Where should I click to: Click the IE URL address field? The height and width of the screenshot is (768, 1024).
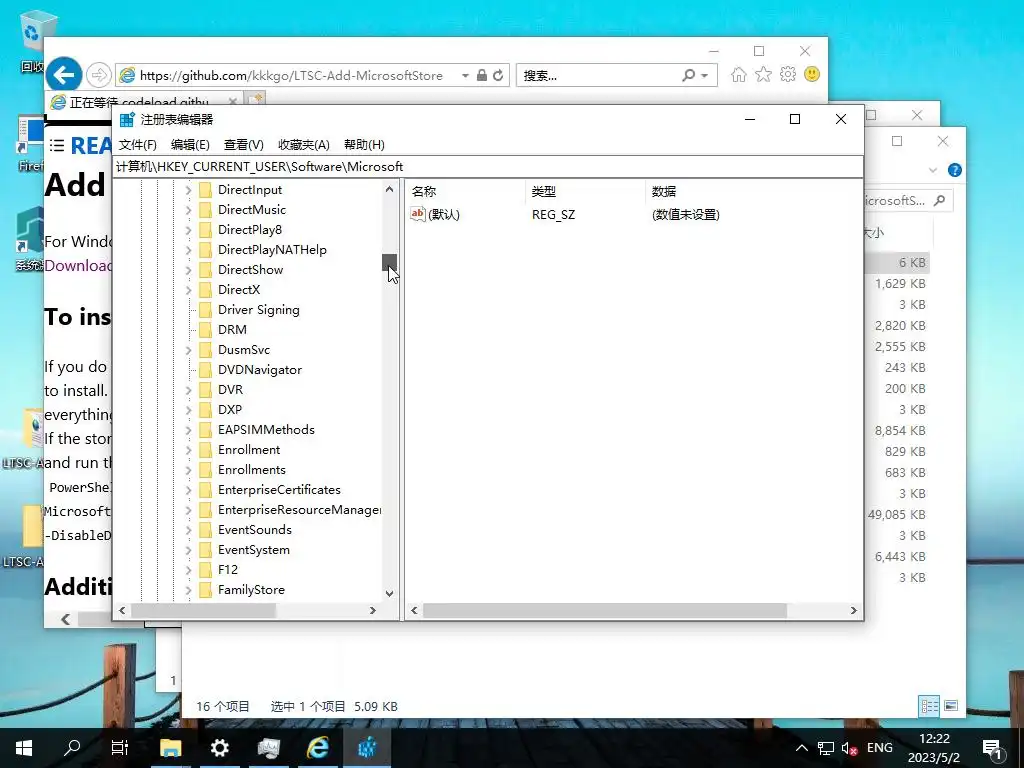[290, 75]
